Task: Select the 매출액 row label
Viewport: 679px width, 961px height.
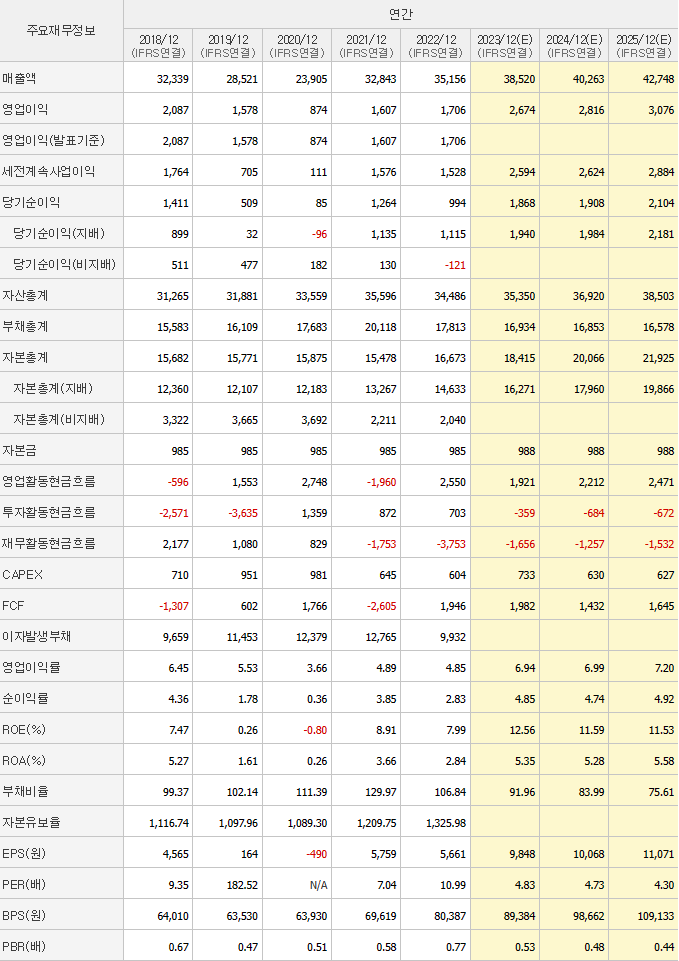Action: coord(19,78)
